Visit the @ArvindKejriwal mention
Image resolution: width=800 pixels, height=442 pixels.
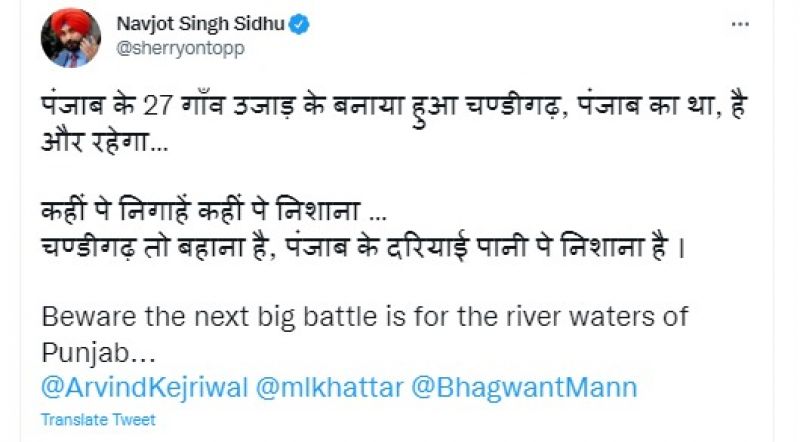pos(143,387)
